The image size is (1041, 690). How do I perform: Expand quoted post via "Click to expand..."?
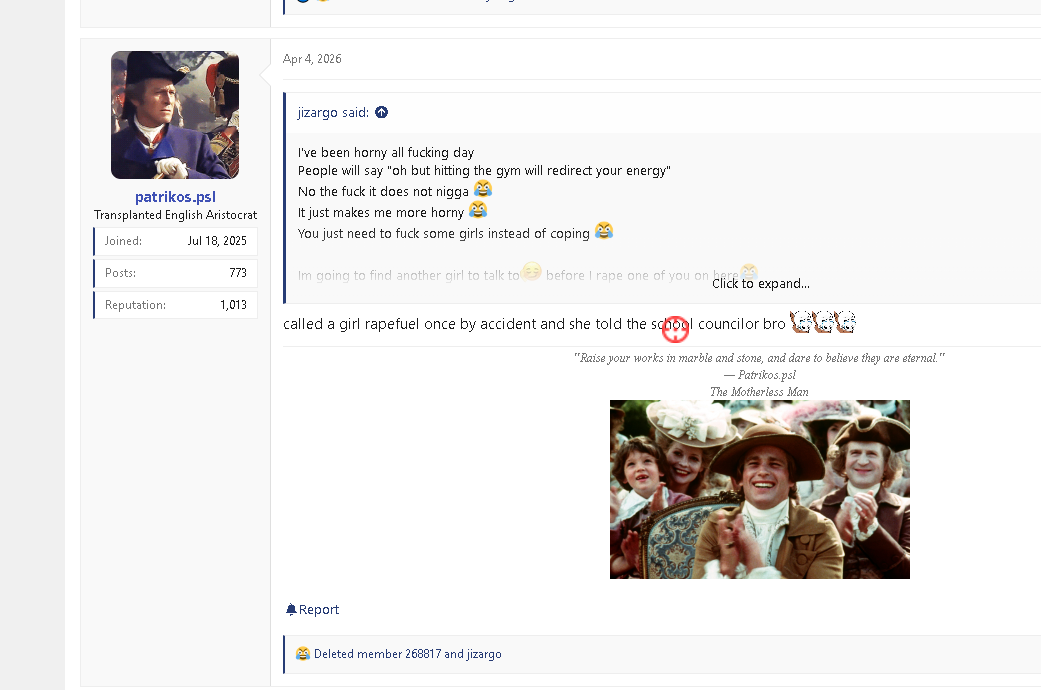coord(761,284)
